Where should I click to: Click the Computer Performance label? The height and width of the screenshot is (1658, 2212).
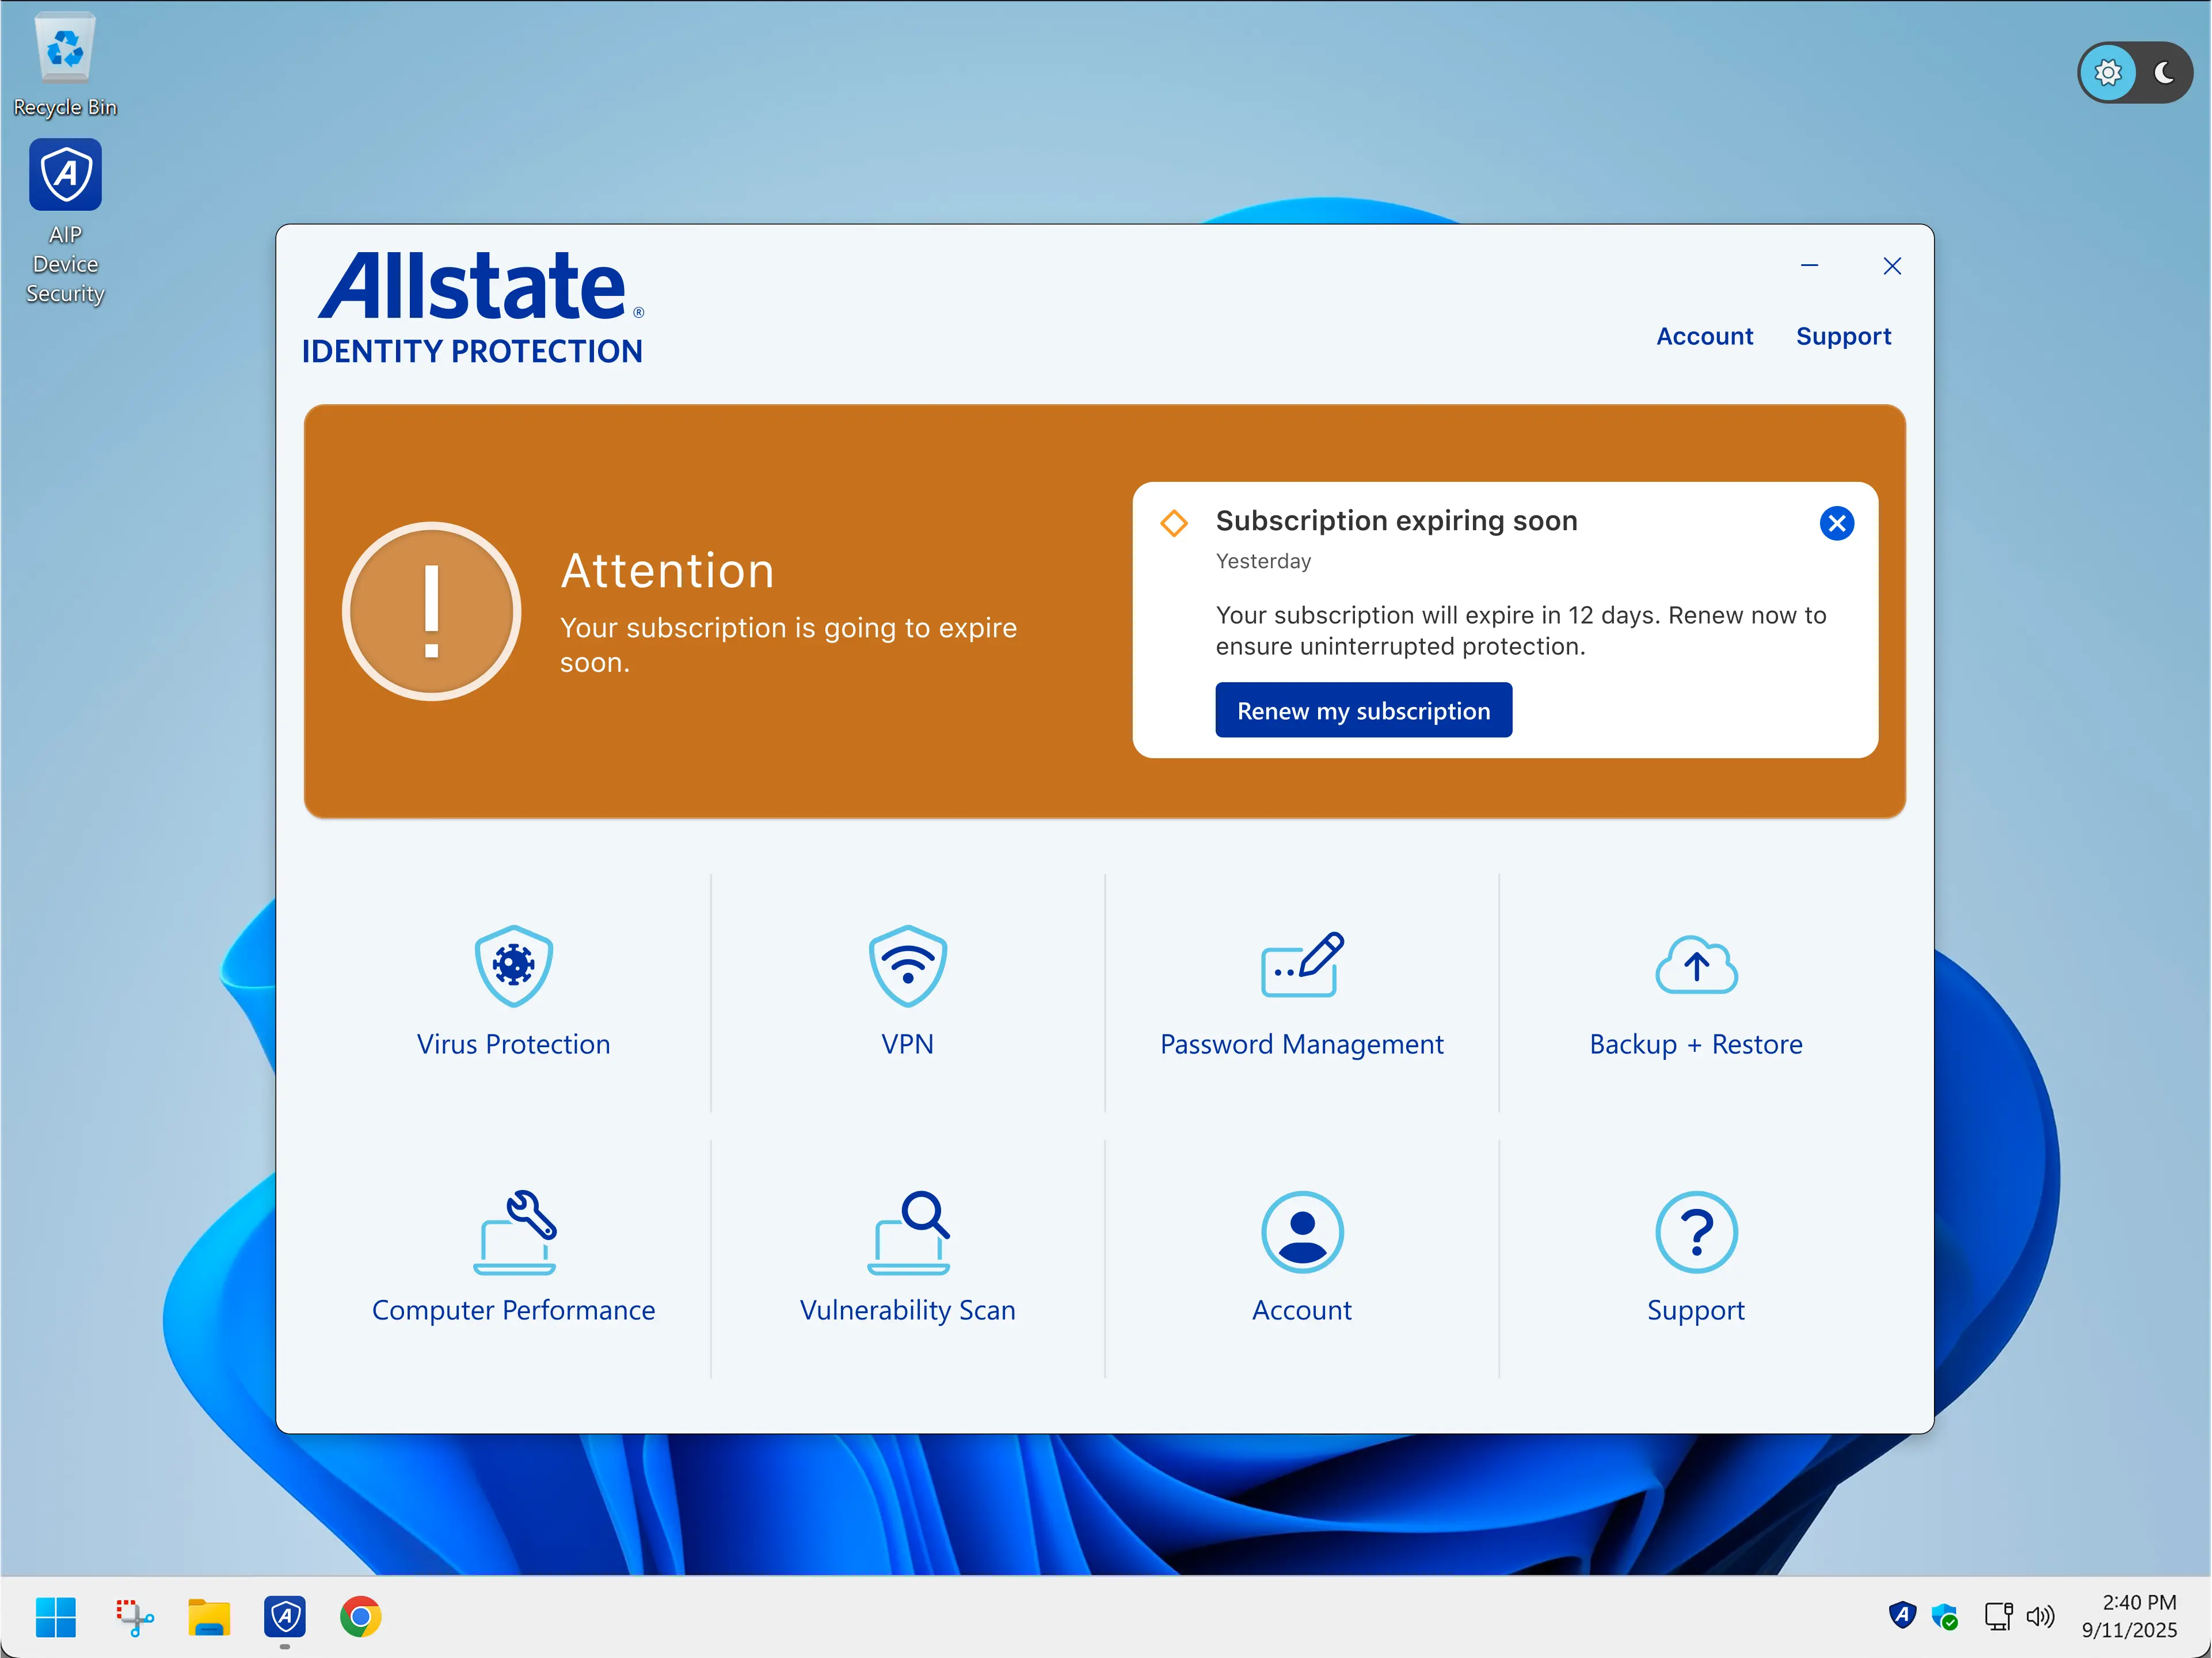[513, 1310]
